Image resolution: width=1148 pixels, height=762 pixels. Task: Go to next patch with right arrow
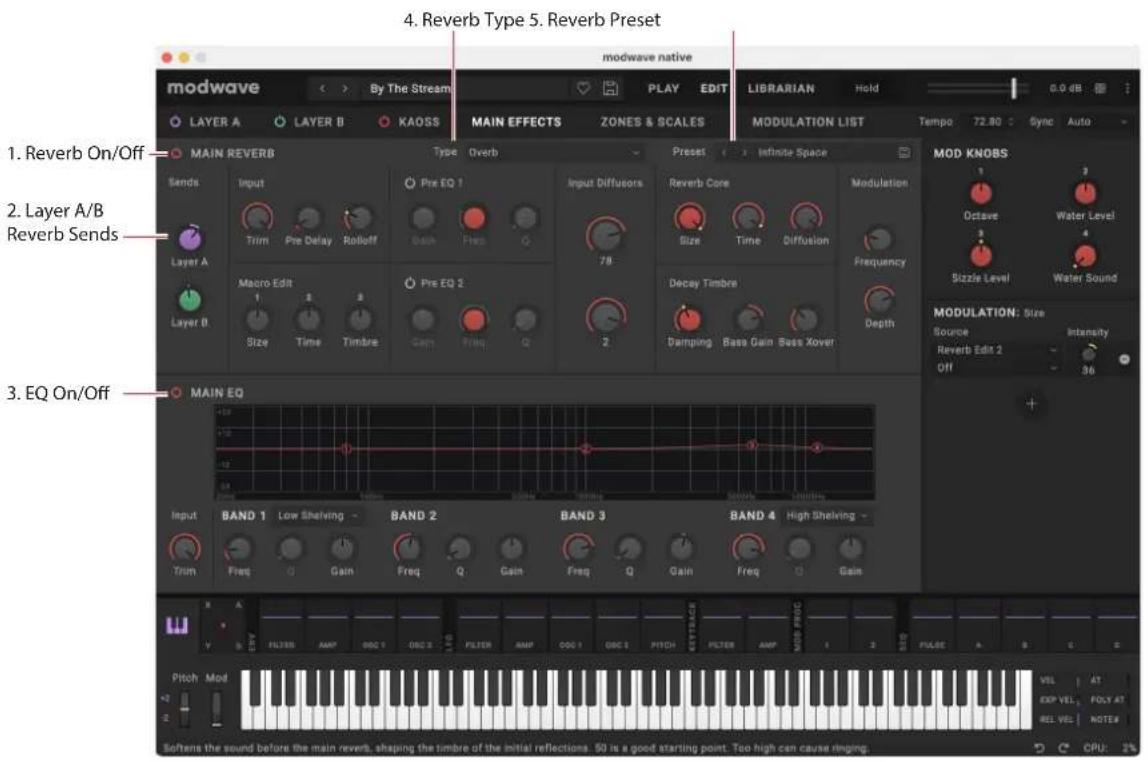[345, 89]
